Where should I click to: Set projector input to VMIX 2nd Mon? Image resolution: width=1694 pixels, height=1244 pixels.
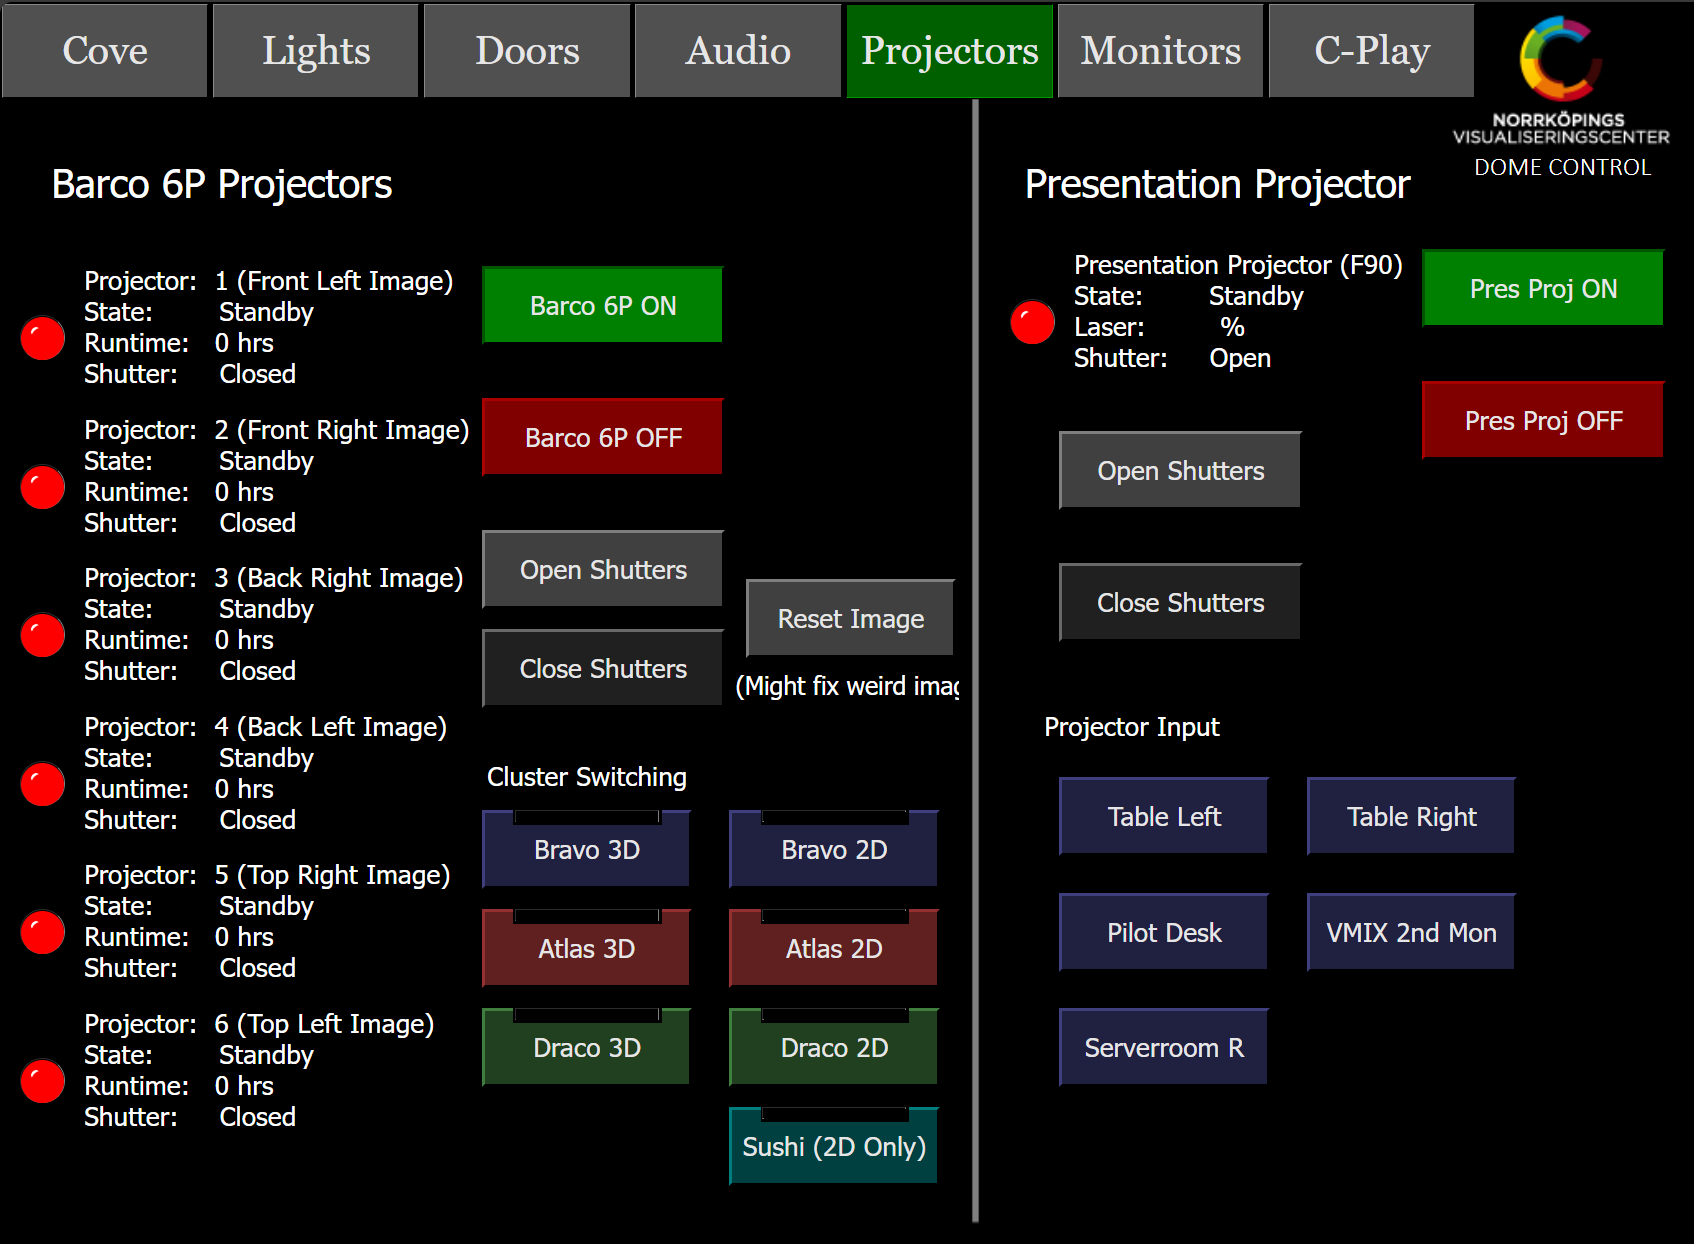click(1411, 932)
